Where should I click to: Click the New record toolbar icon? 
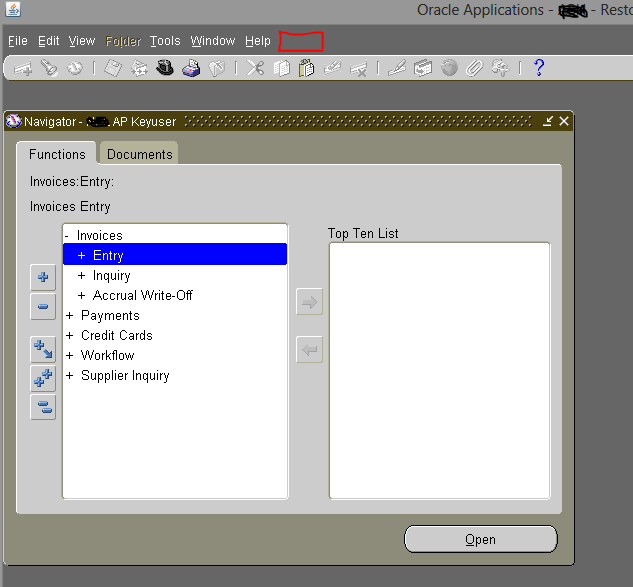[23, 68]
